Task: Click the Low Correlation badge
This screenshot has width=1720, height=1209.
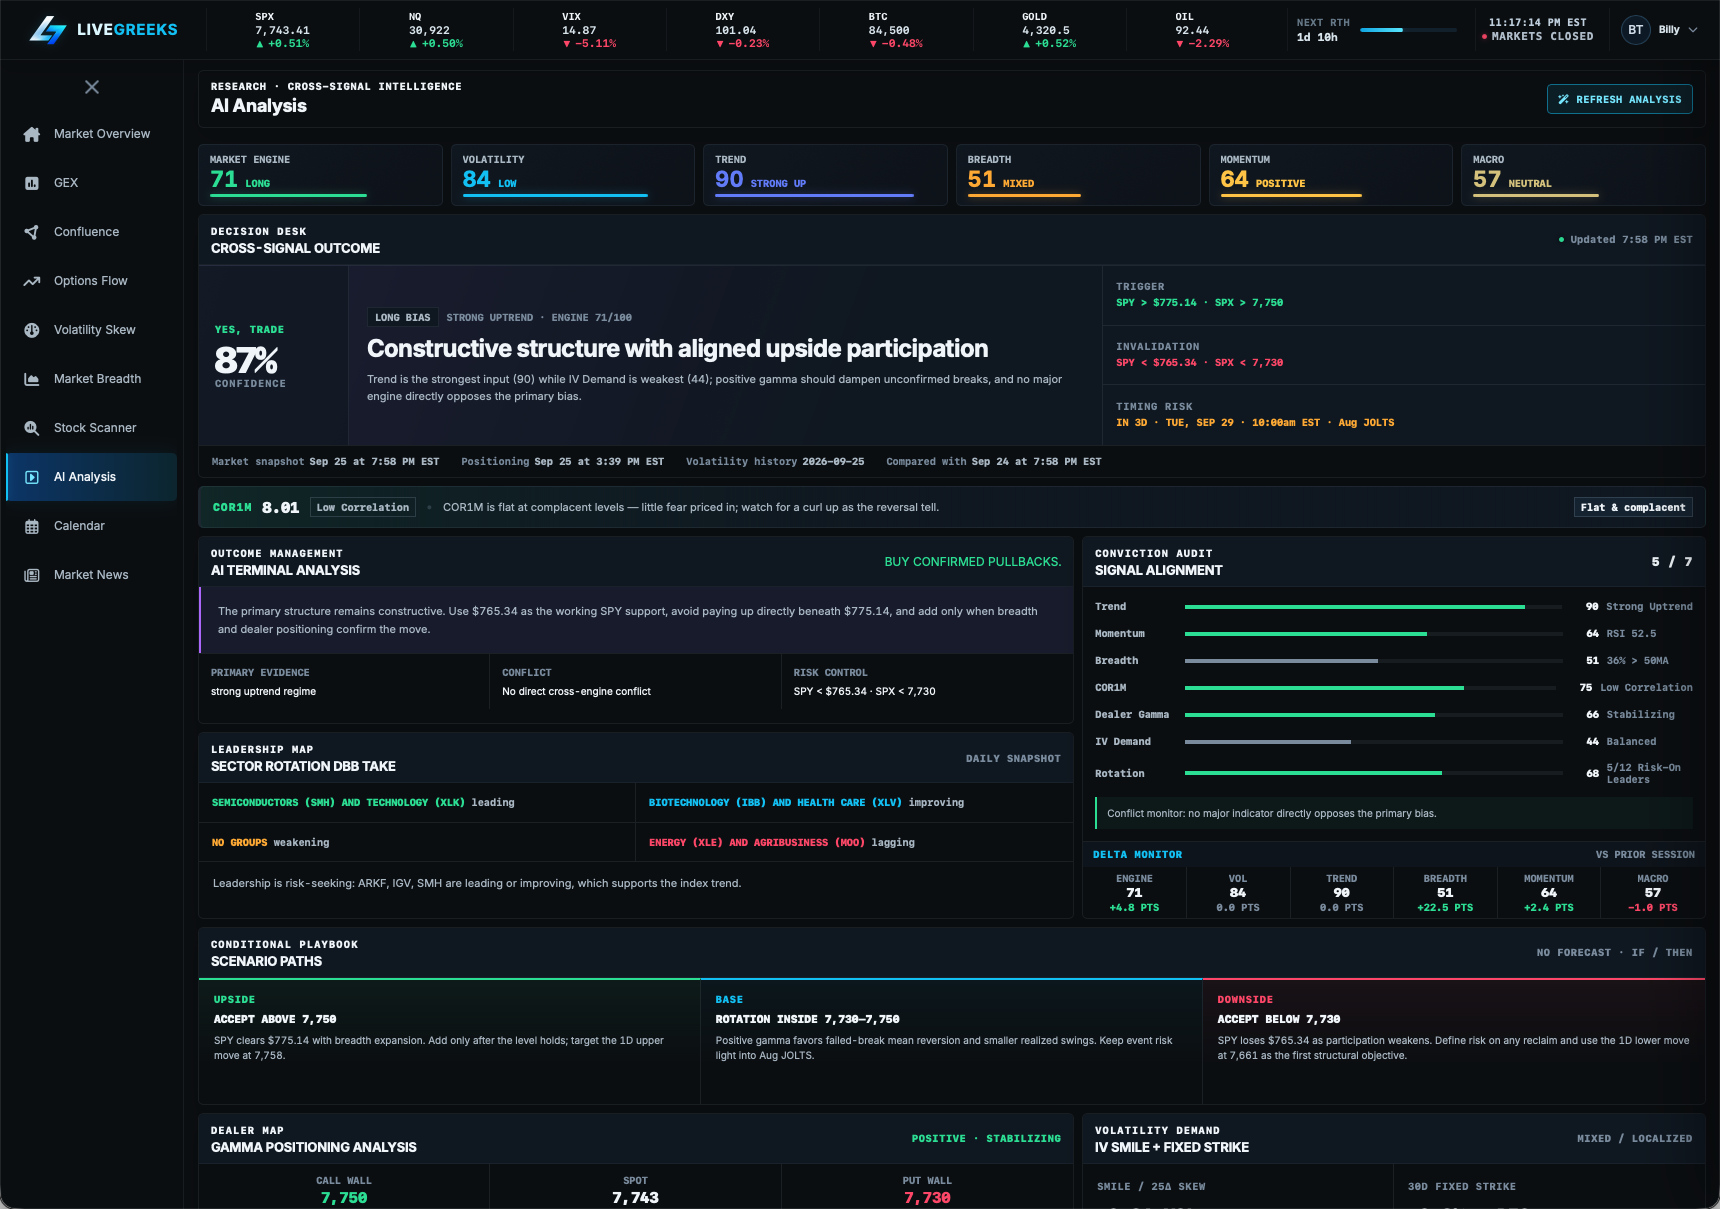Action: (363, 507)
